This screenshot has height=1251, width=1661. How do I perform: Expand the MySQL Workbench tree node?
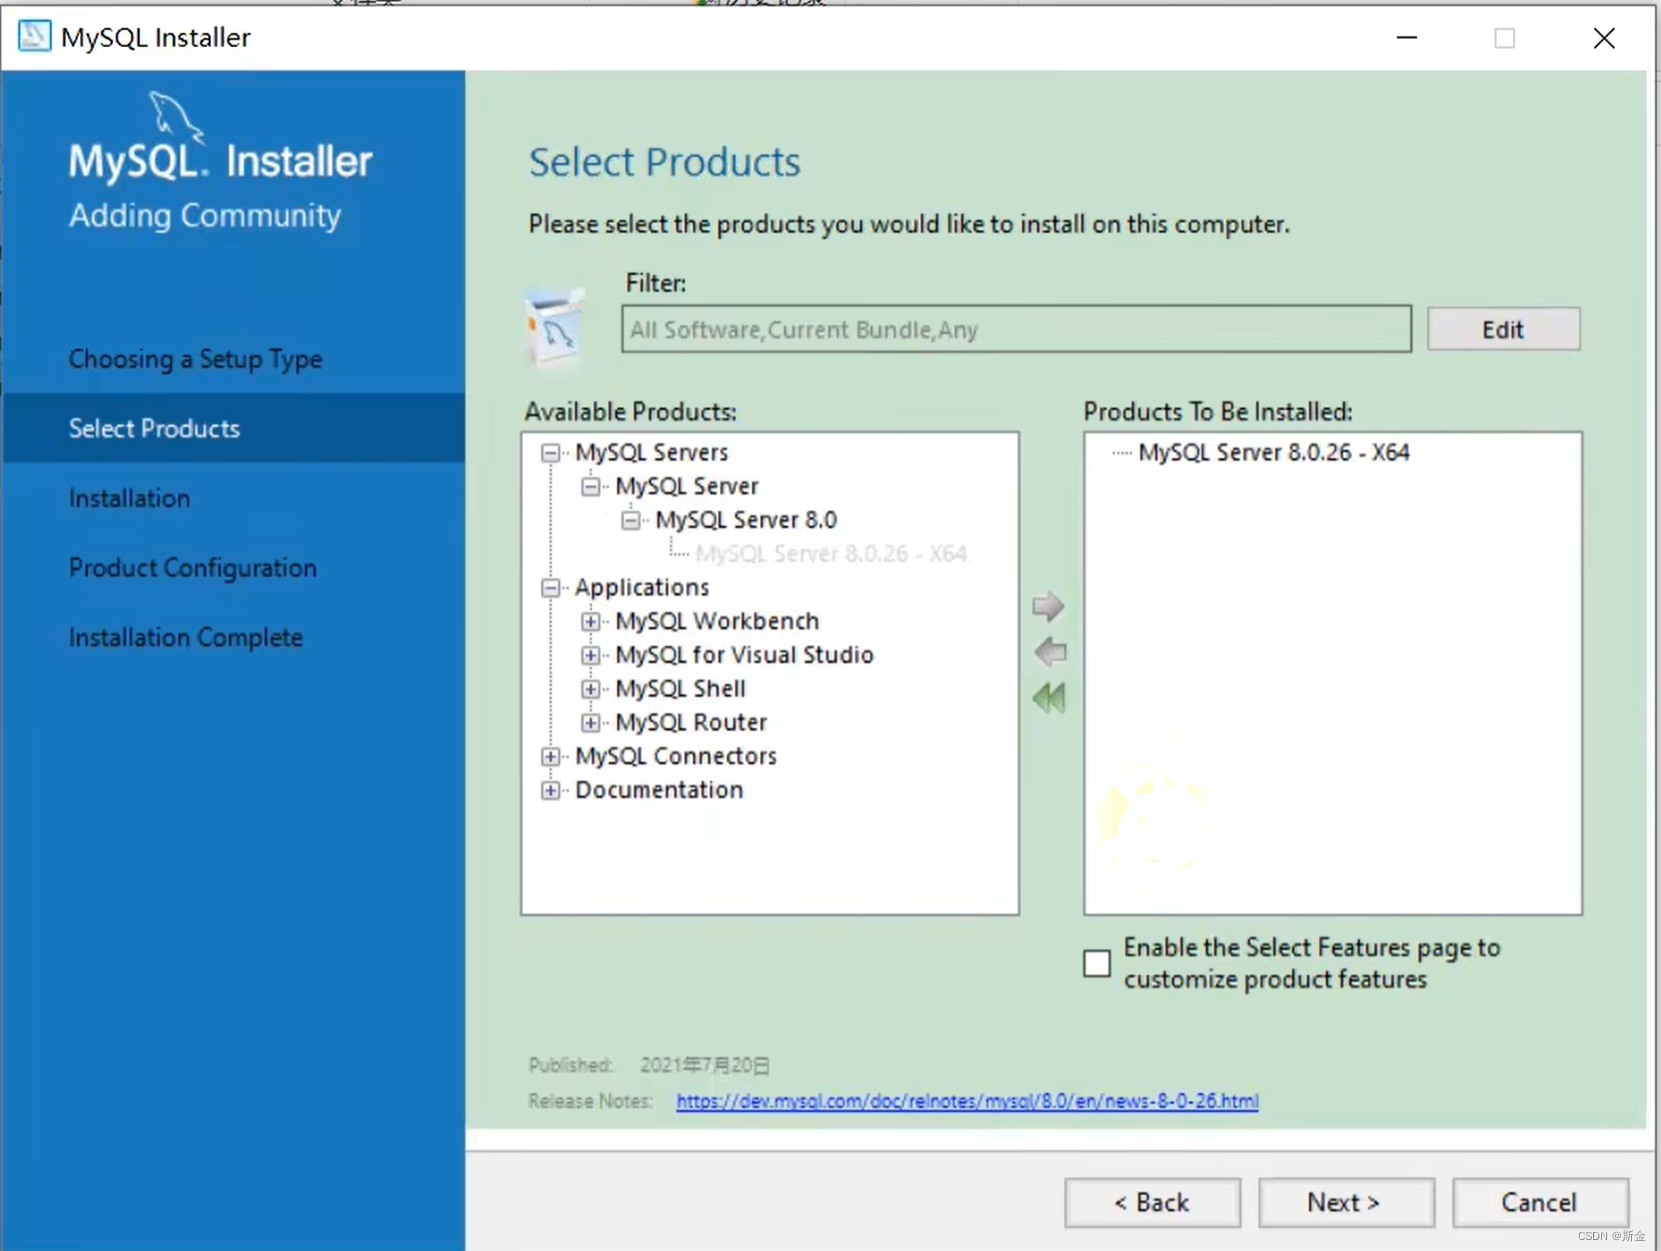(x=591, y=621)
